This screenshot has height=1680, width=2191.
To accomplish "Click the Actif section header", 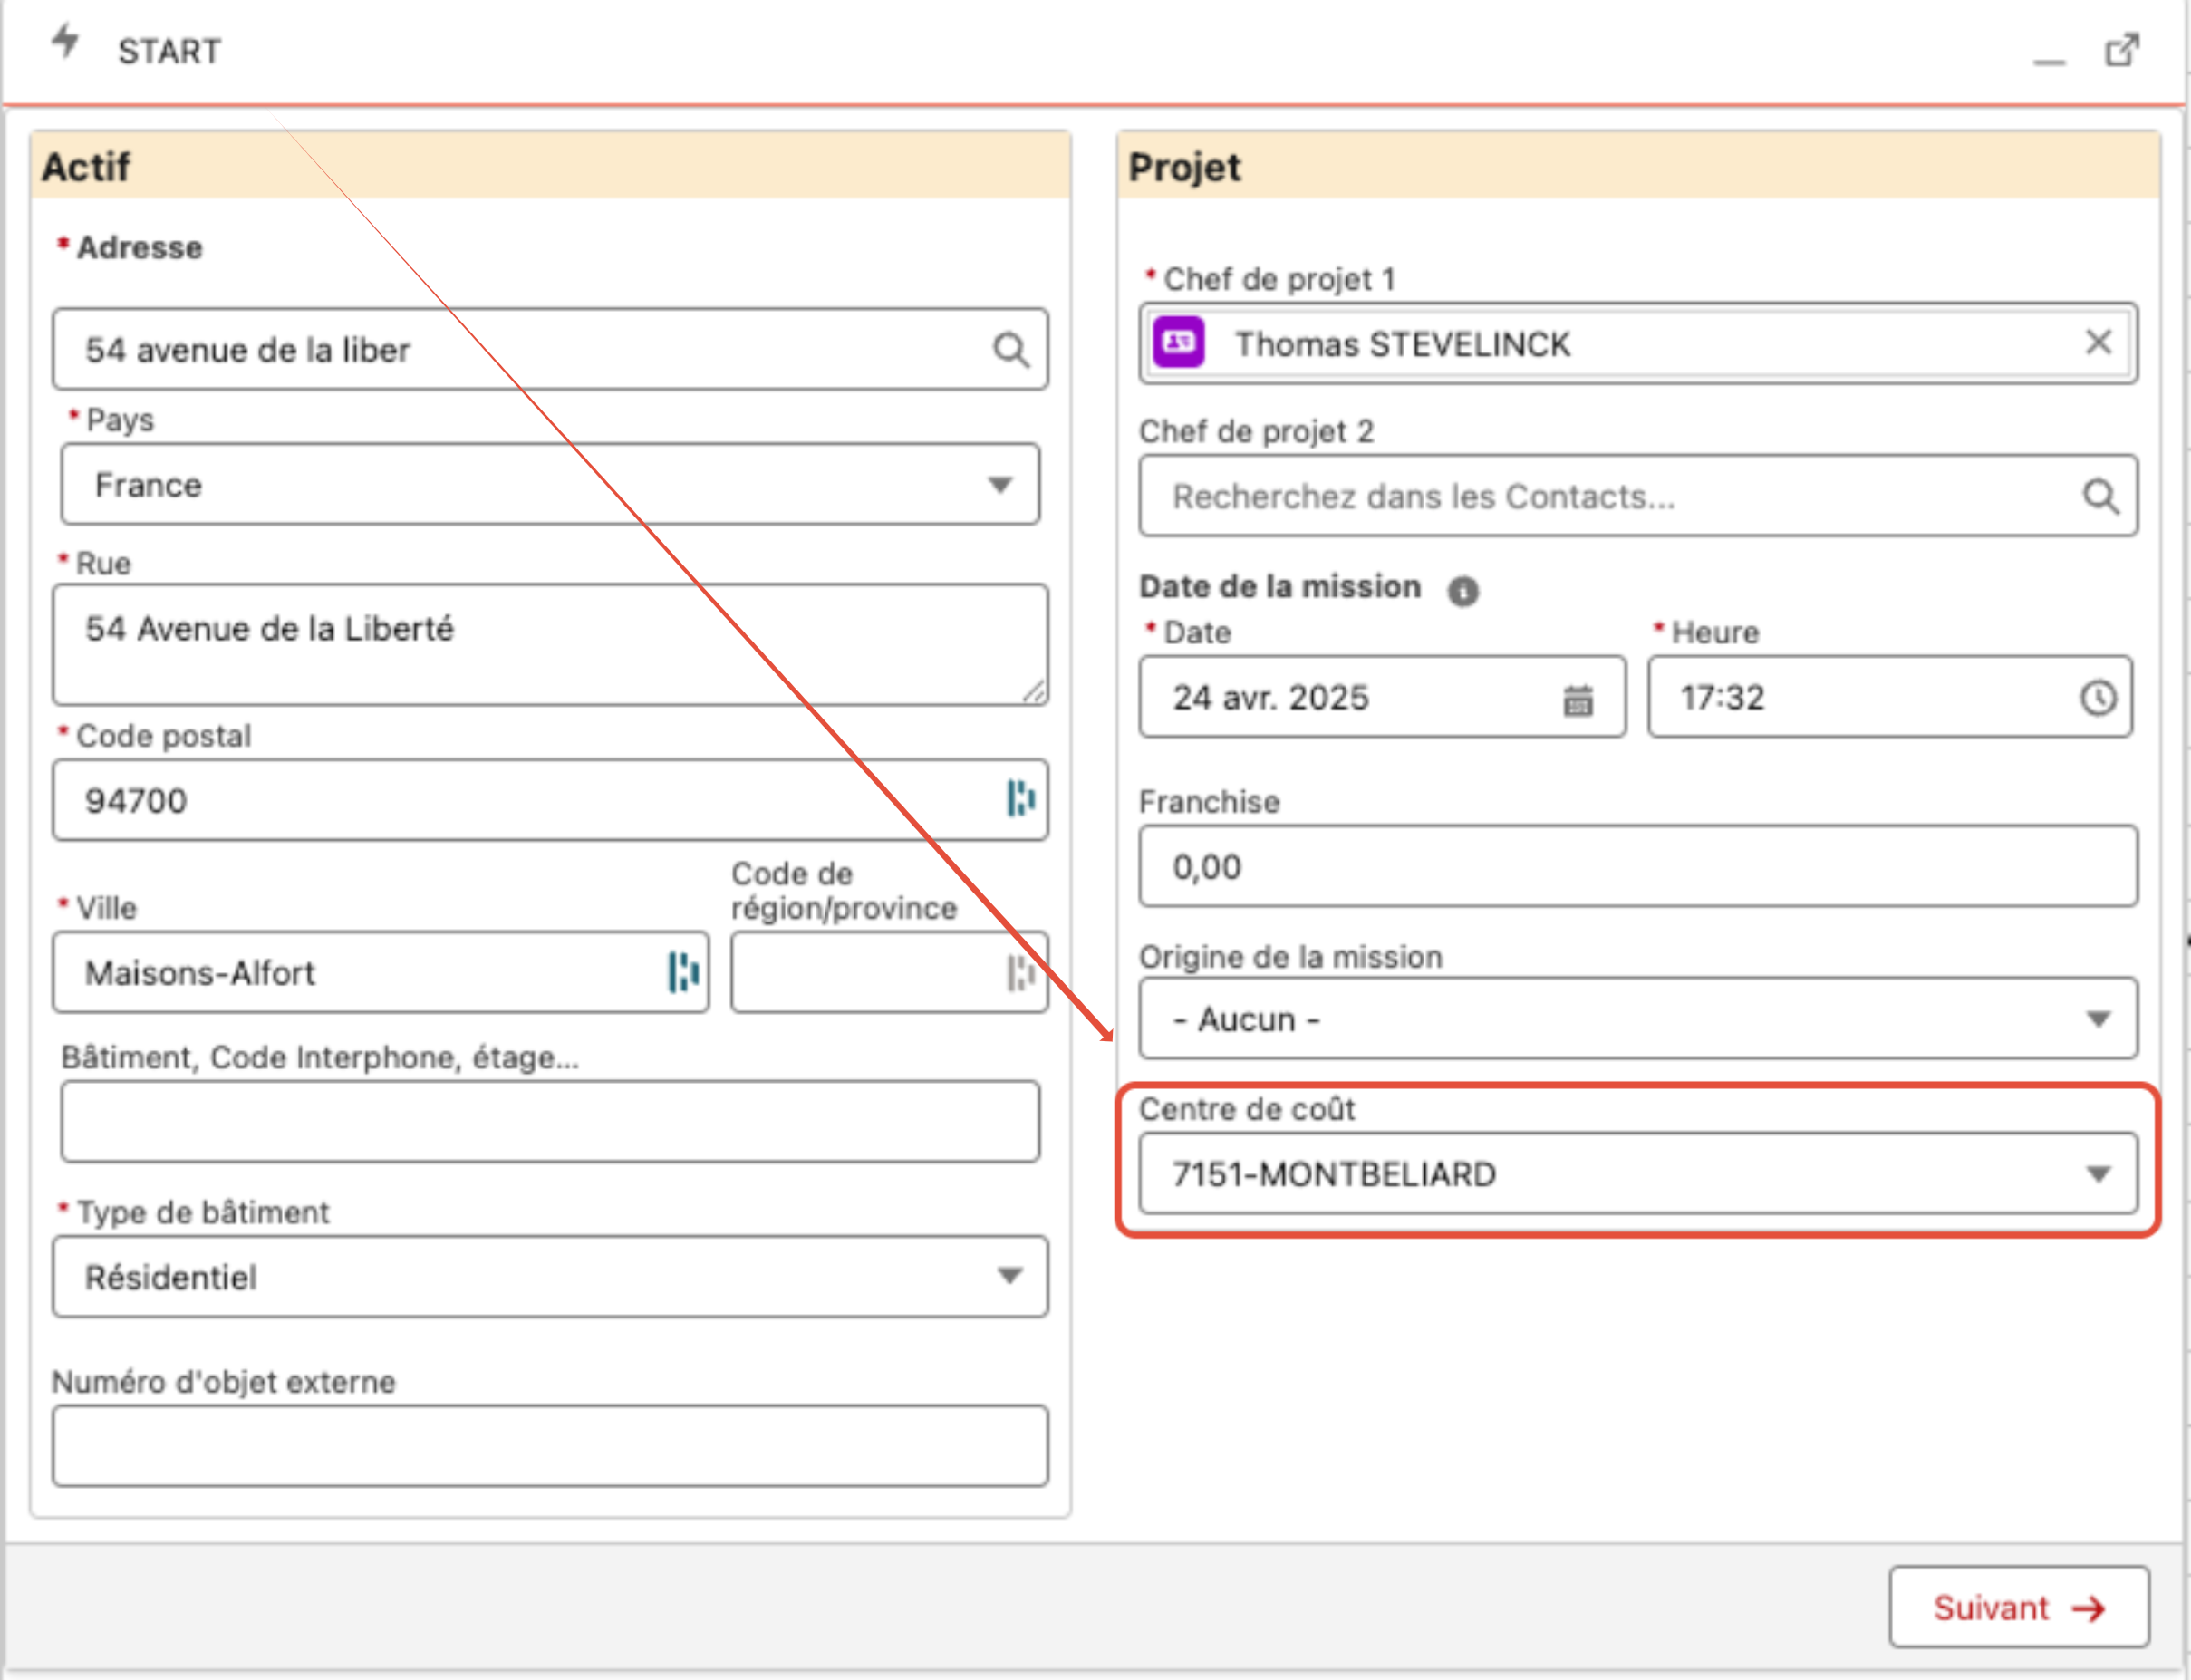I will pyautogui.click(x=551, y=165).
